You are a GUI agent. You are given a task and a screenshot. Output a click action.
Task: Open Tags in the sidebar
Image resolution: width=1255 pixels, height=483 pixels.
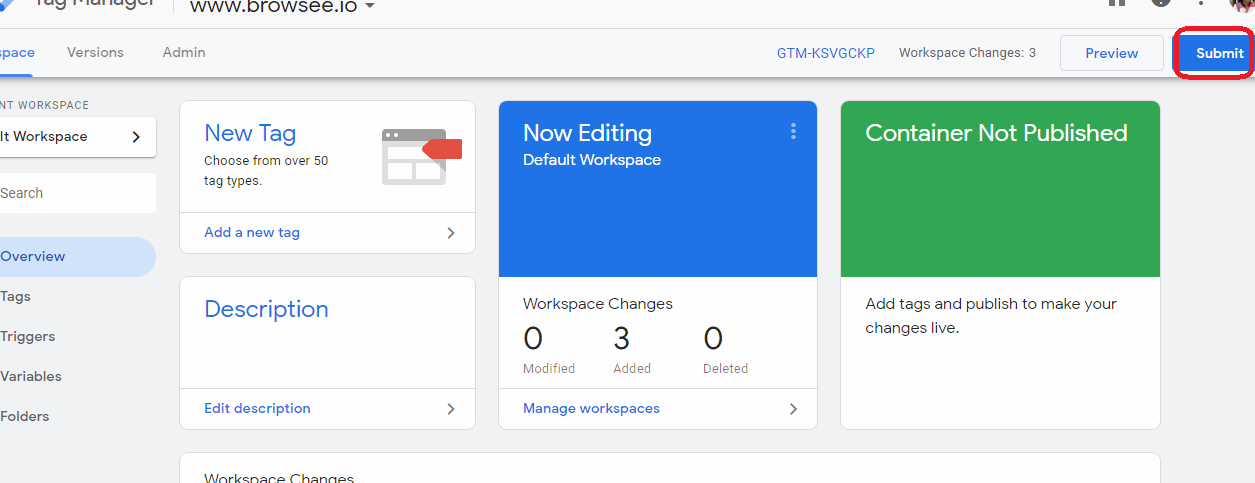point(16,297)
